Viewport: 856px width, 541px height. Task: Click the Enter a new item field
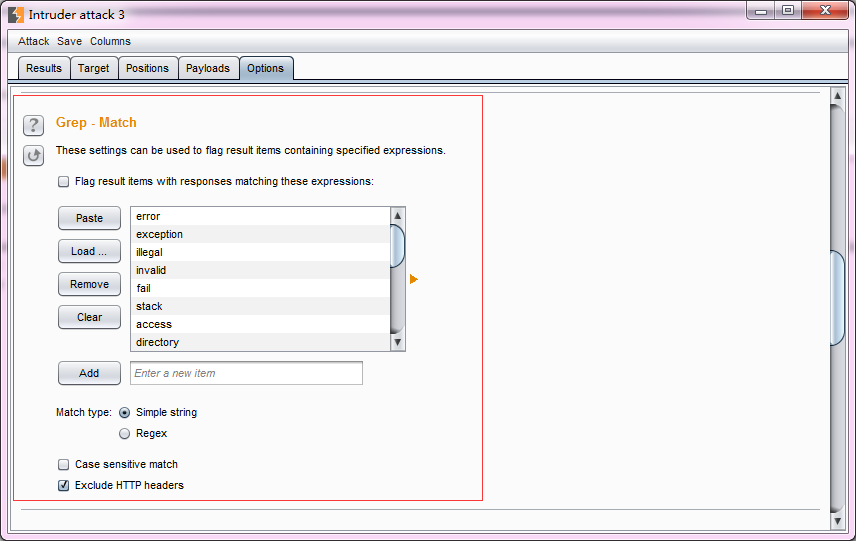point(246,373)
